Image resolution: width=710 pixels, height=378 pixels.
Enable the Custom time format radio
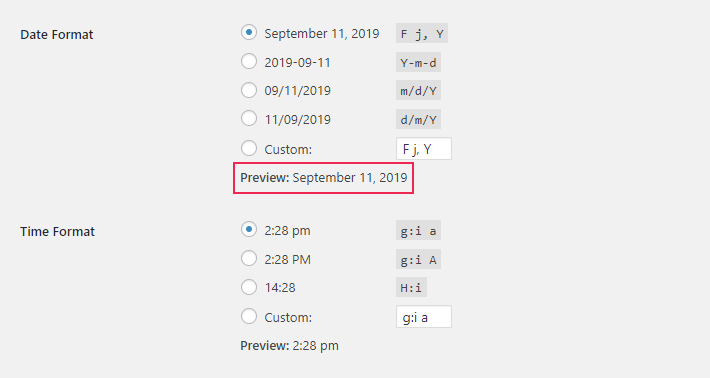[x=249, y=316]
